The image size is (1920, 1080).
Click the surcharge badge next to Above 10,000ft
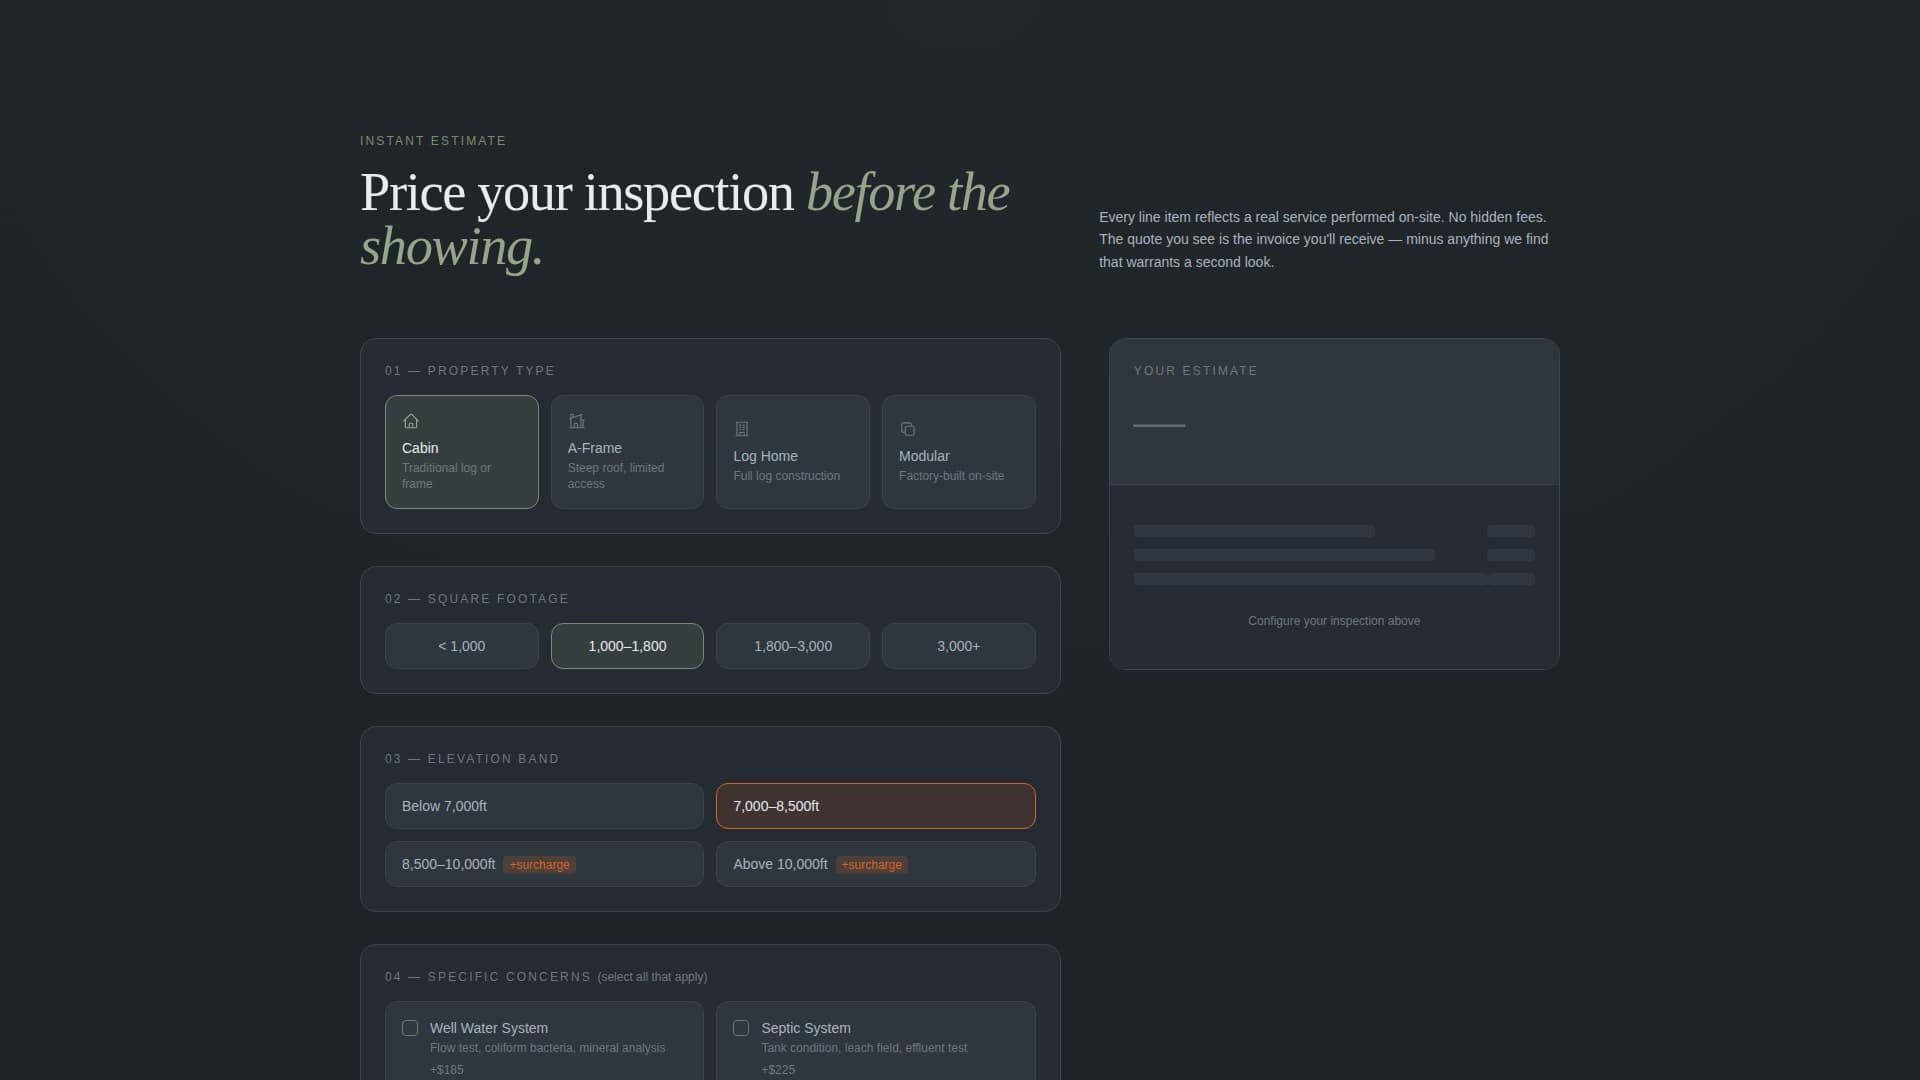point(871,865)
